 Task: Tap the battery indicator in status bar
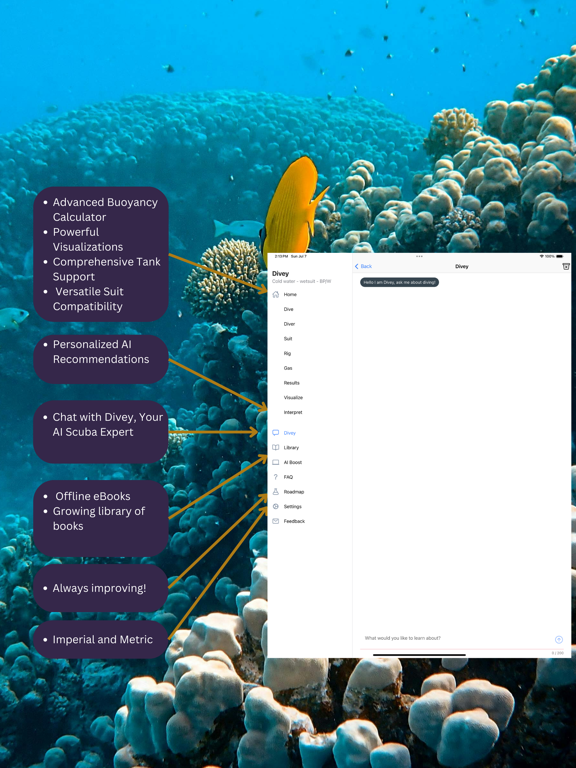coord(559,256)
